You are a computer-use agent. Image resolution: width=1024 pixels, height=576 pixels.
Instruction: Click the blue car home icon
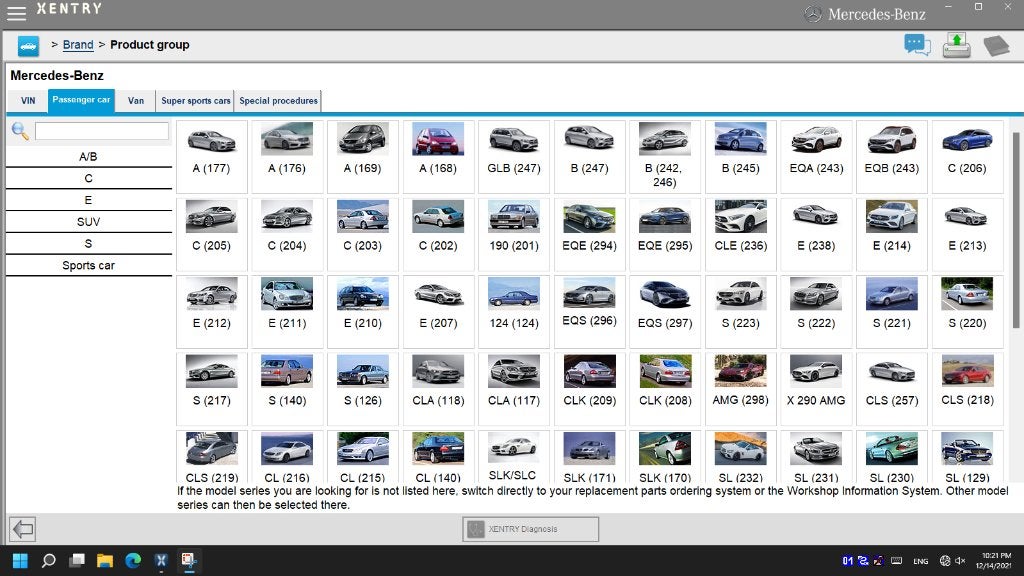[x=28, y=46]
